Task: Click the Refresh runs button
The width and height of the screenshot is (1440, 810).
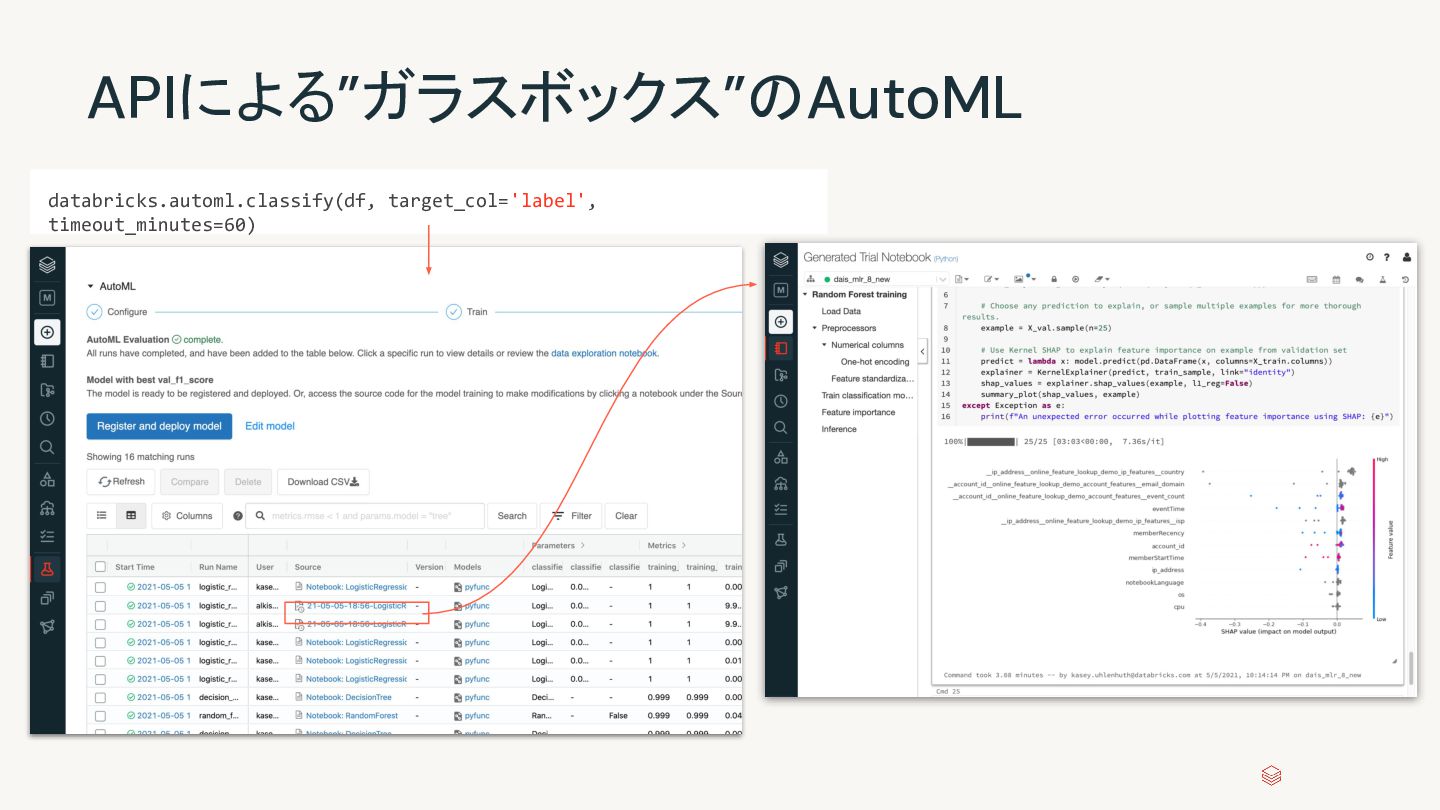Action: pos(122,482)
